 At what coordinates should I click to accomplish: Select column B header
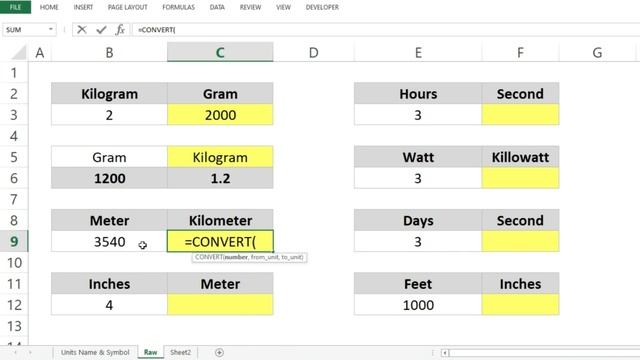click(x=109, y=53)
